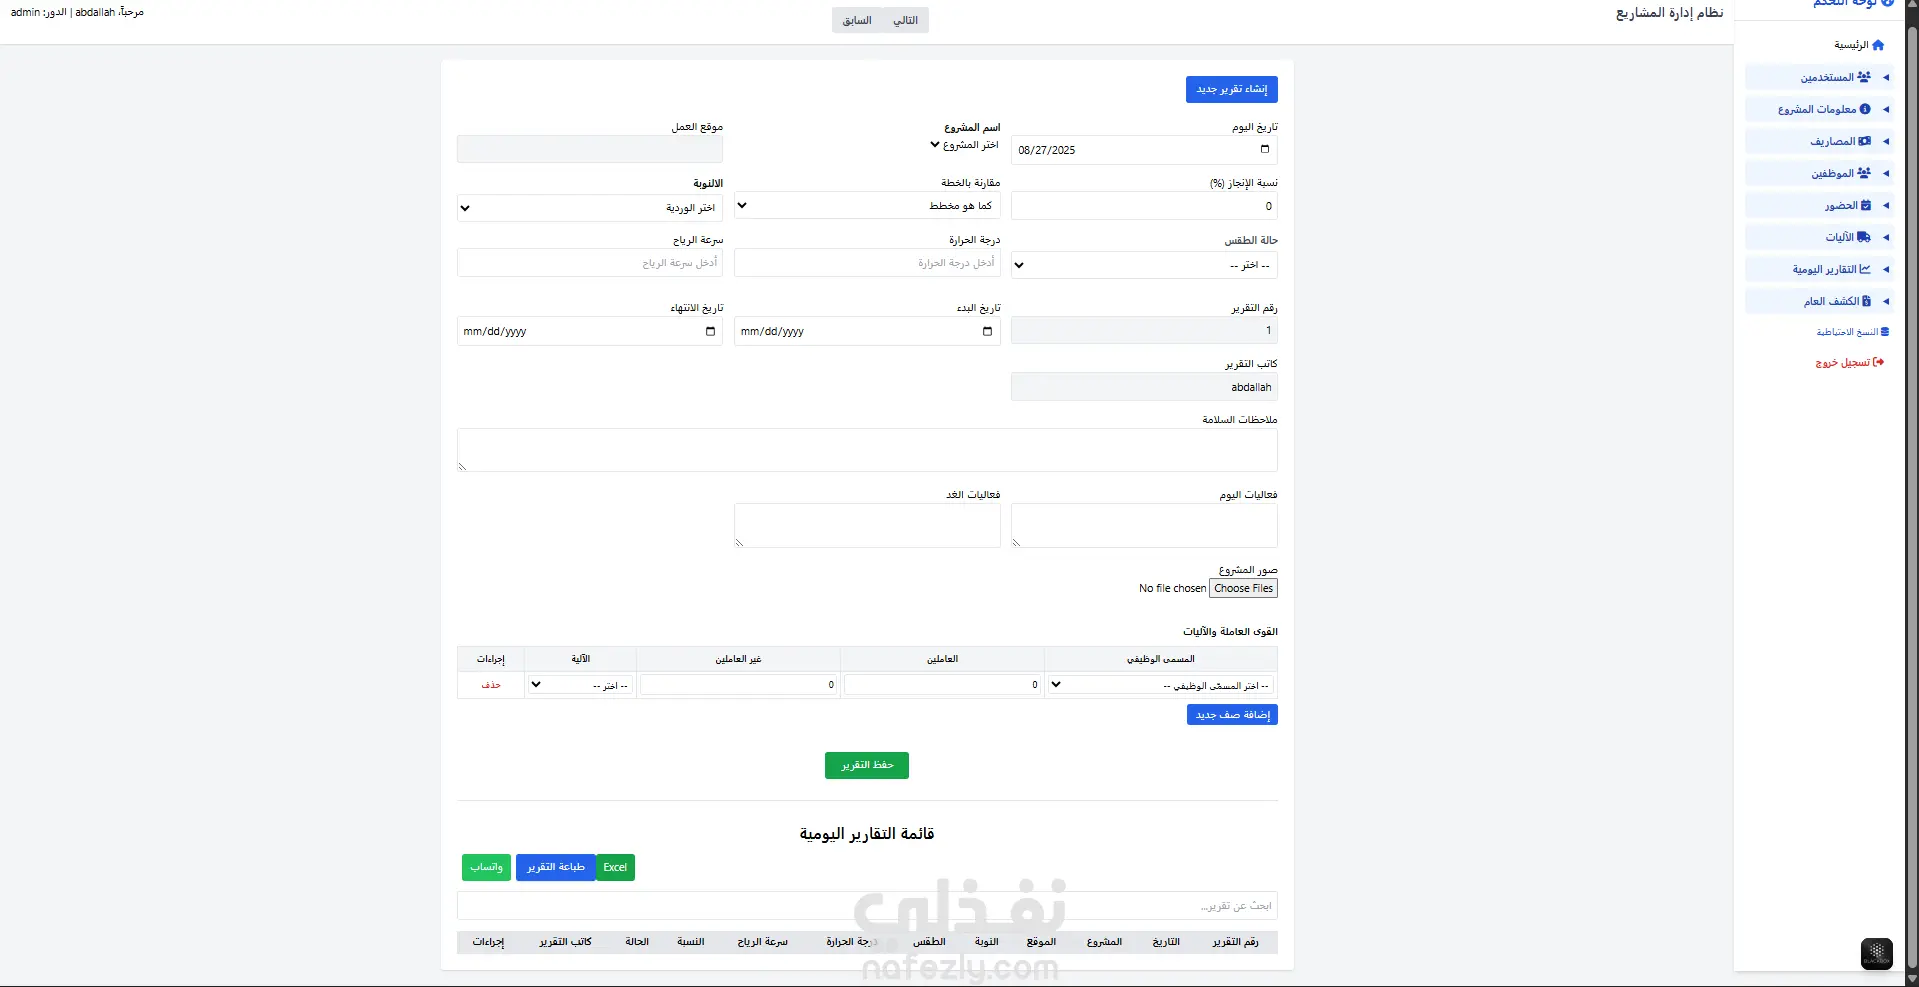1919x987 pixels.
Task: Click the درجة الحرارة temperature field
Action: pos(867,263)
